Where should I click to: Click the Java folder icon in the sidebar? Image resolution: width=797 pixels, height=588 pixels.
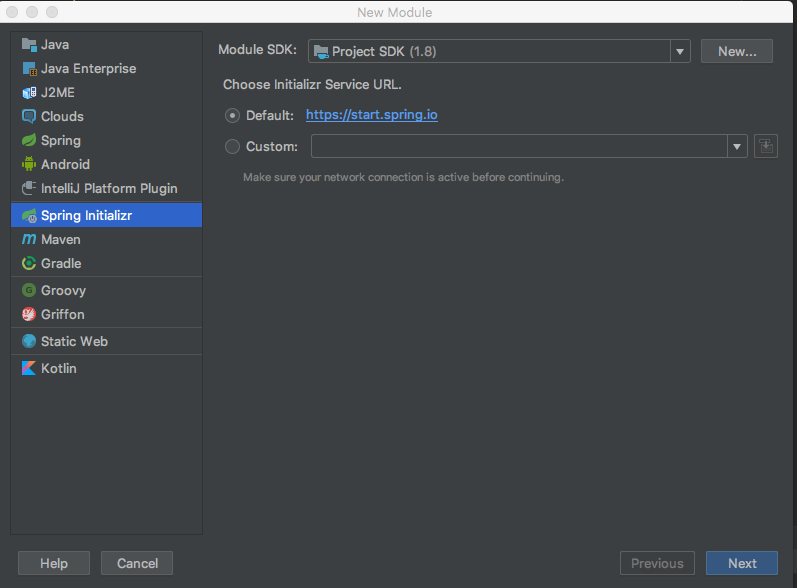tap(29, 45)
